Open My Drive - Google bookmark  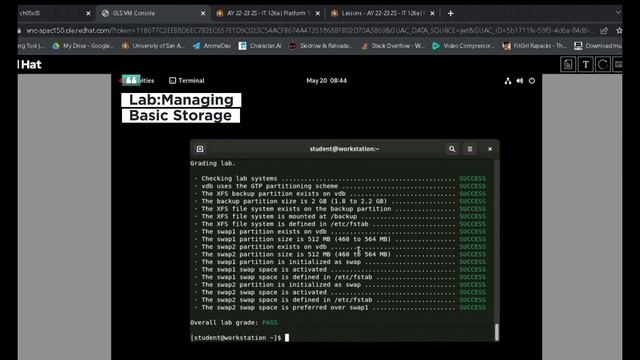[83, 46]
